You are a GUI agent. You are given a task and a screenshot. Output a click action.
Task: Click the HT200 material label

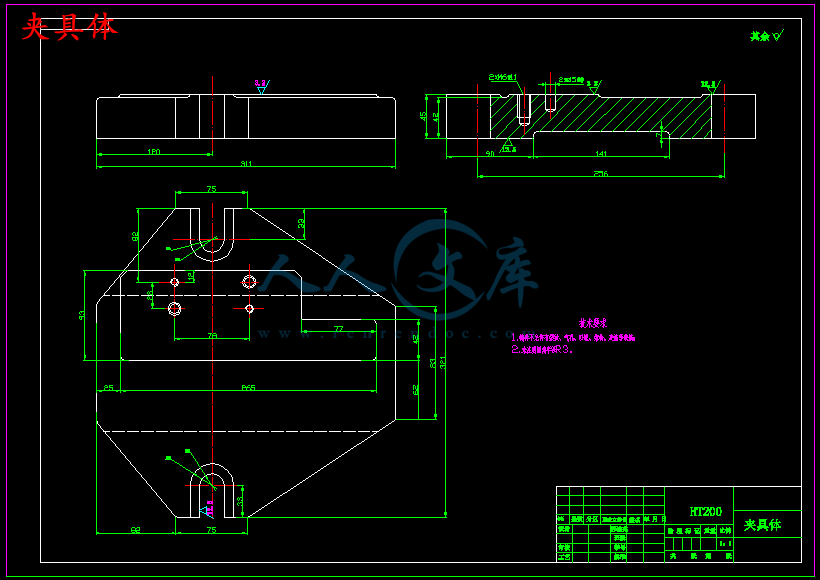(x=705, y=511)
